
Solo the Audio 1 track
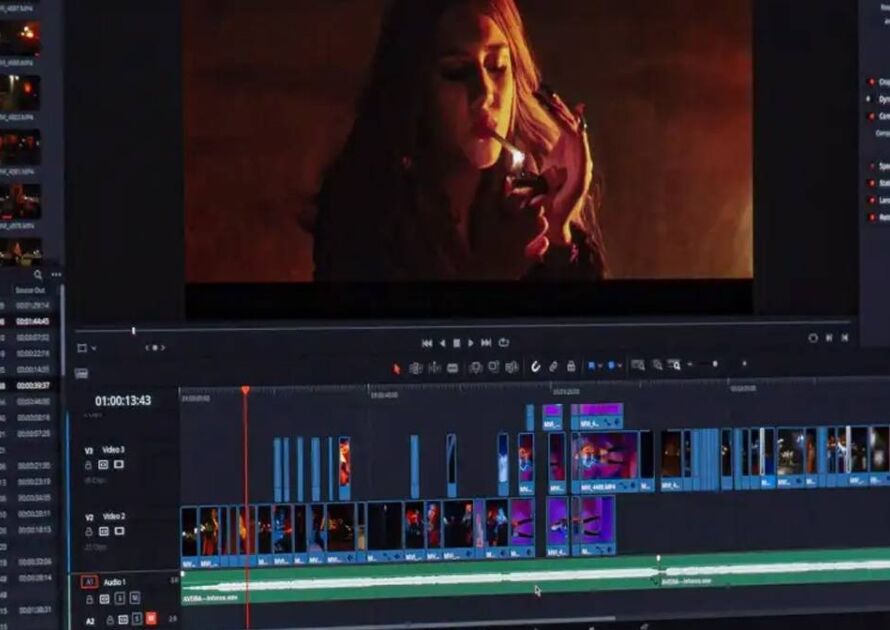[119, 598]
